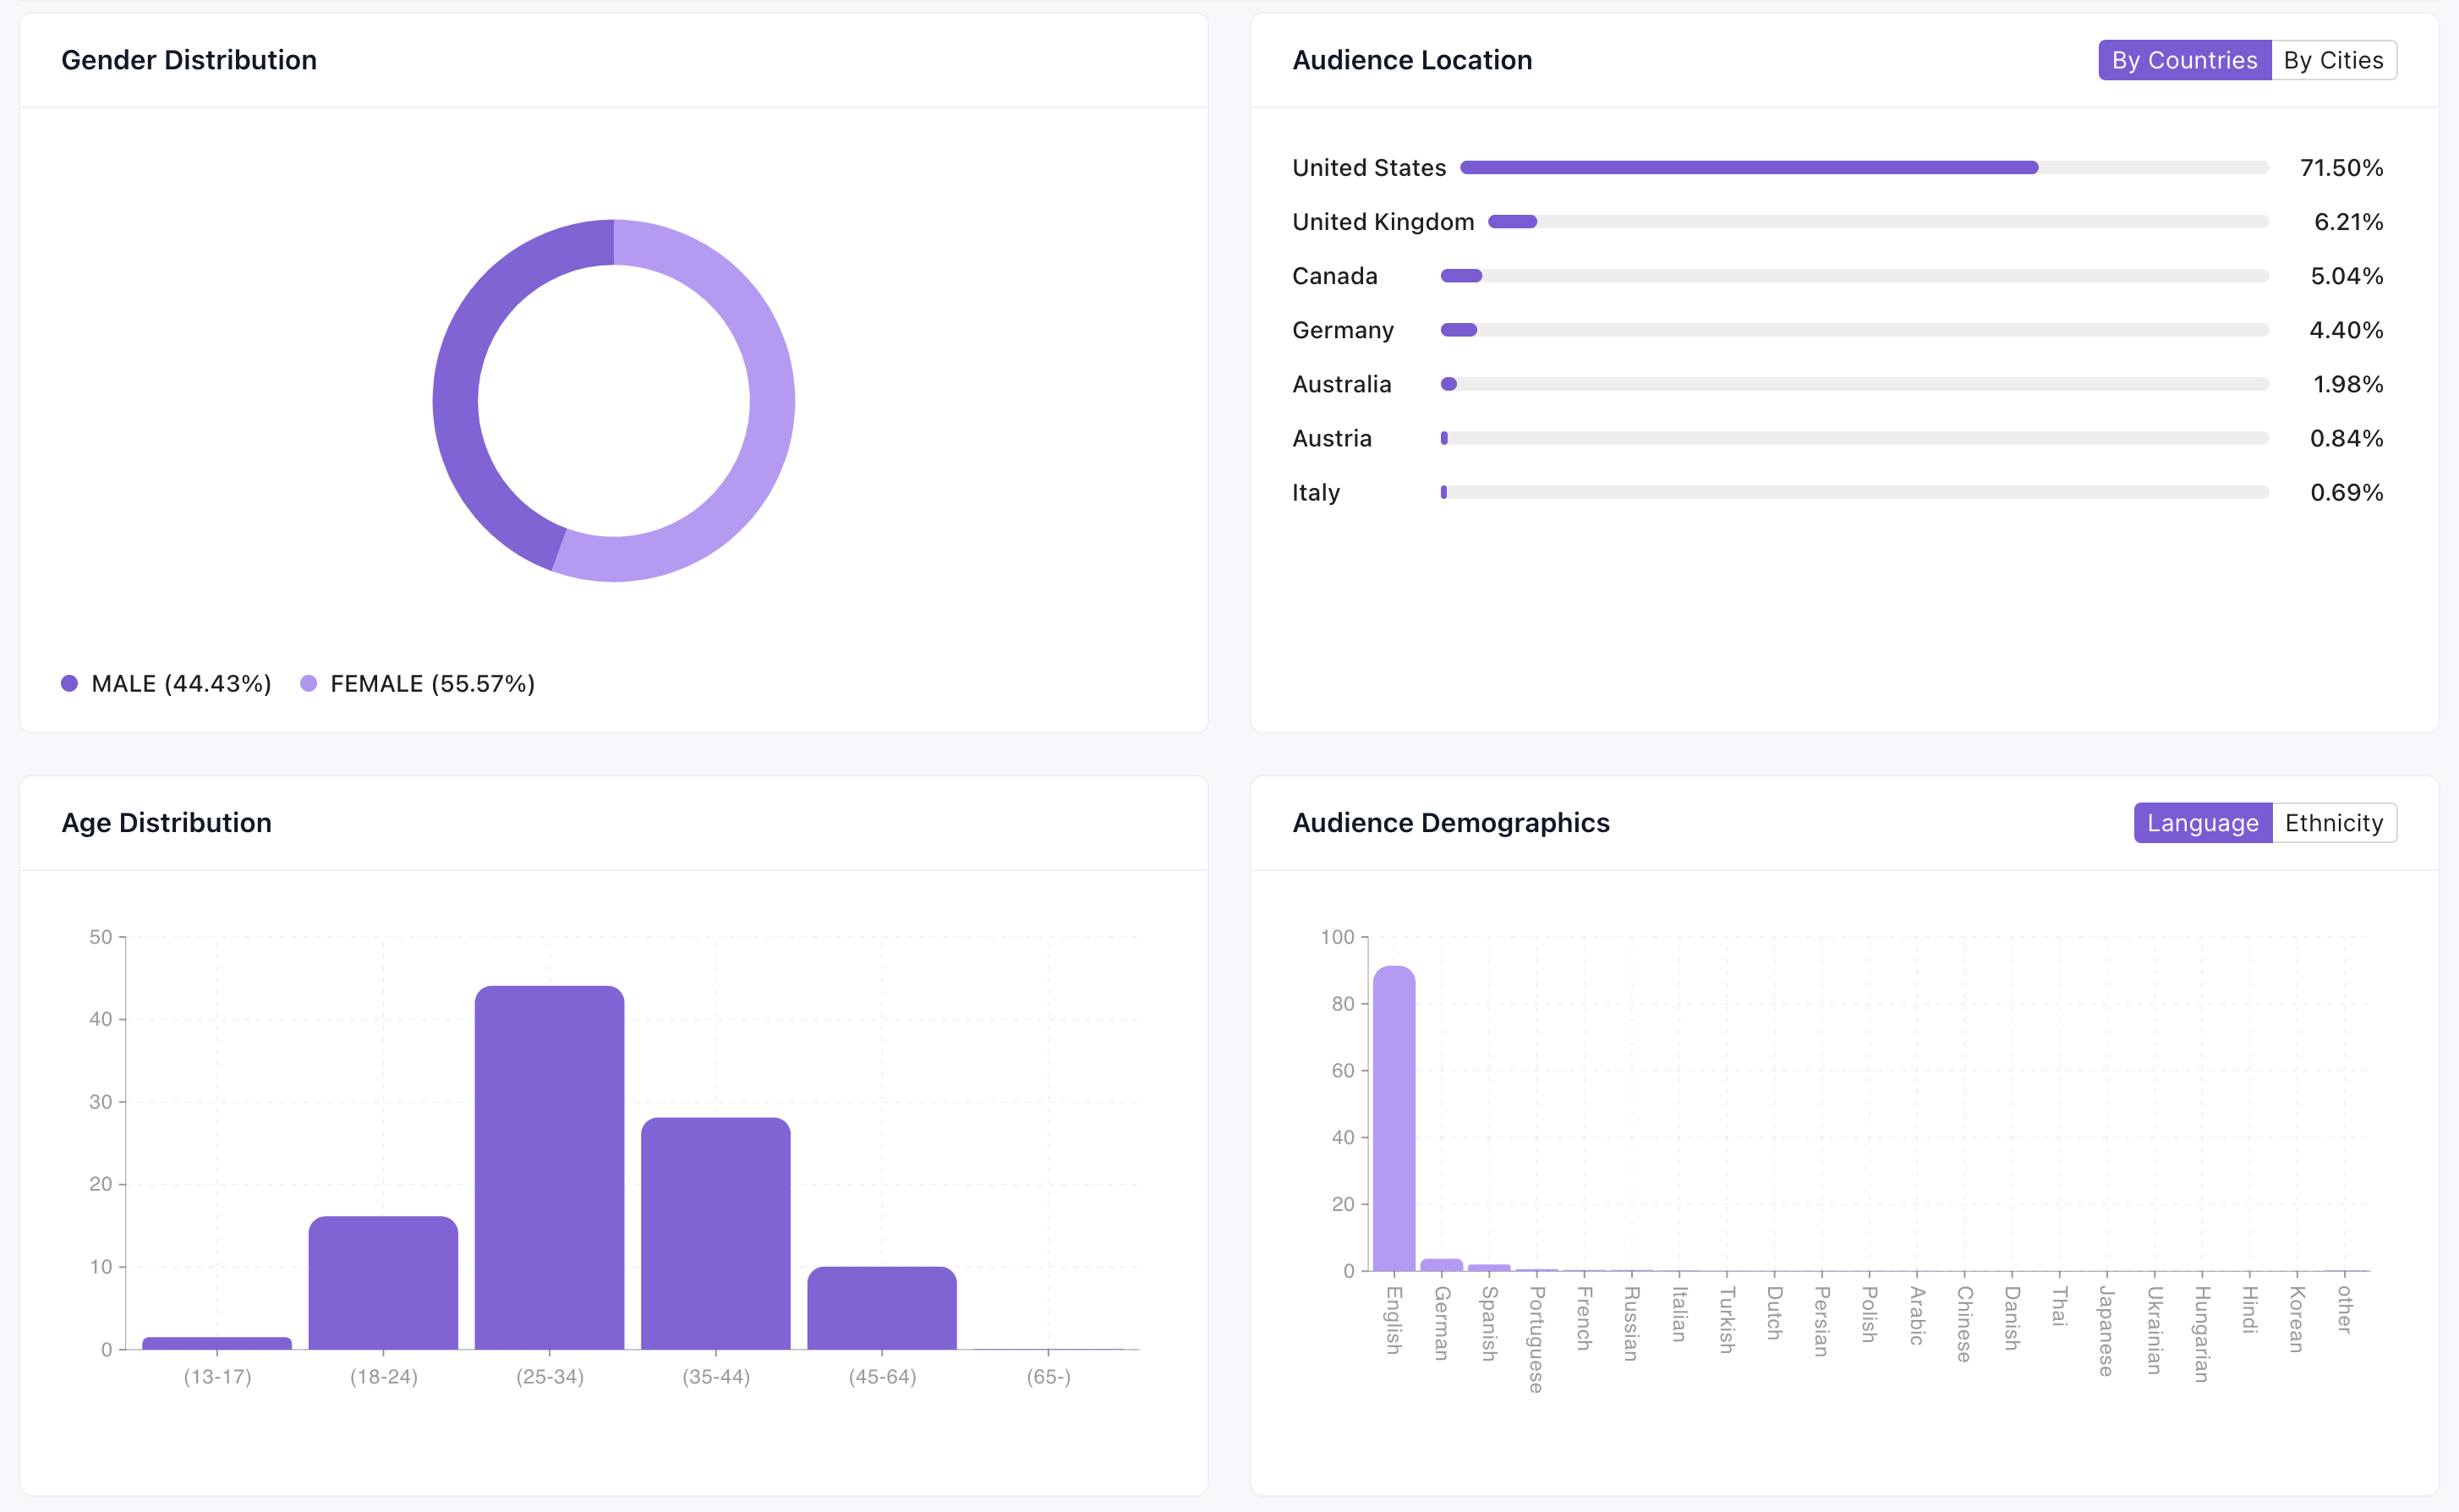Click the United Kingdom progress bar
Viewport: 2459px width, 1512px height.
coord(1512,222)
